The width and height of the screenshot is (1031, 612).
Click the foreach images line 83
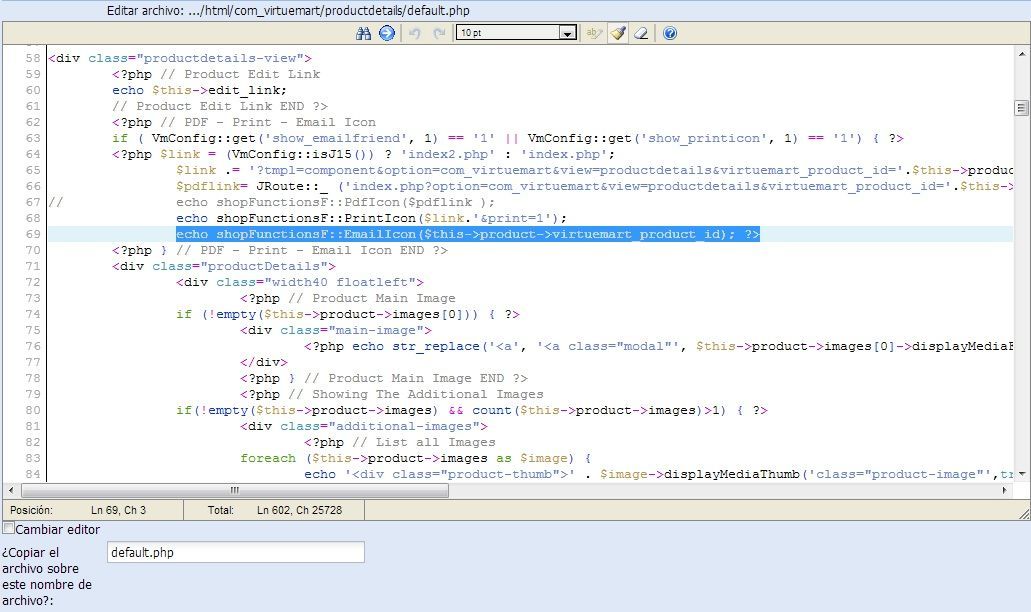point(416,458)
